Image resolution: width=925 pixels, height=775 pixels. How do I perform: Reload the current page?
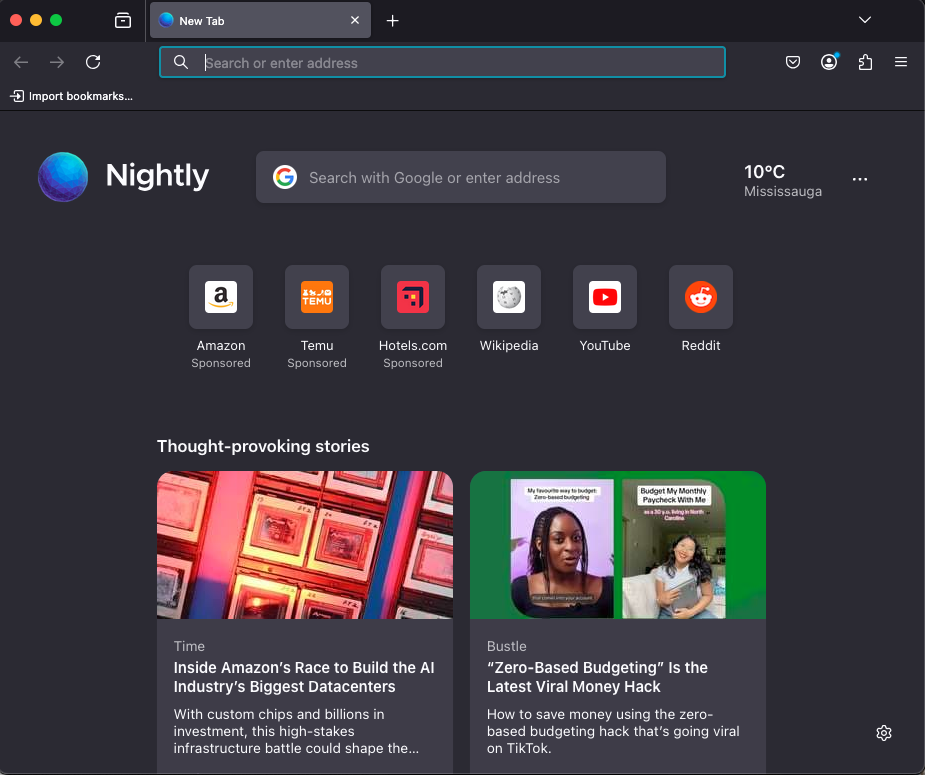tap(93, 62)
